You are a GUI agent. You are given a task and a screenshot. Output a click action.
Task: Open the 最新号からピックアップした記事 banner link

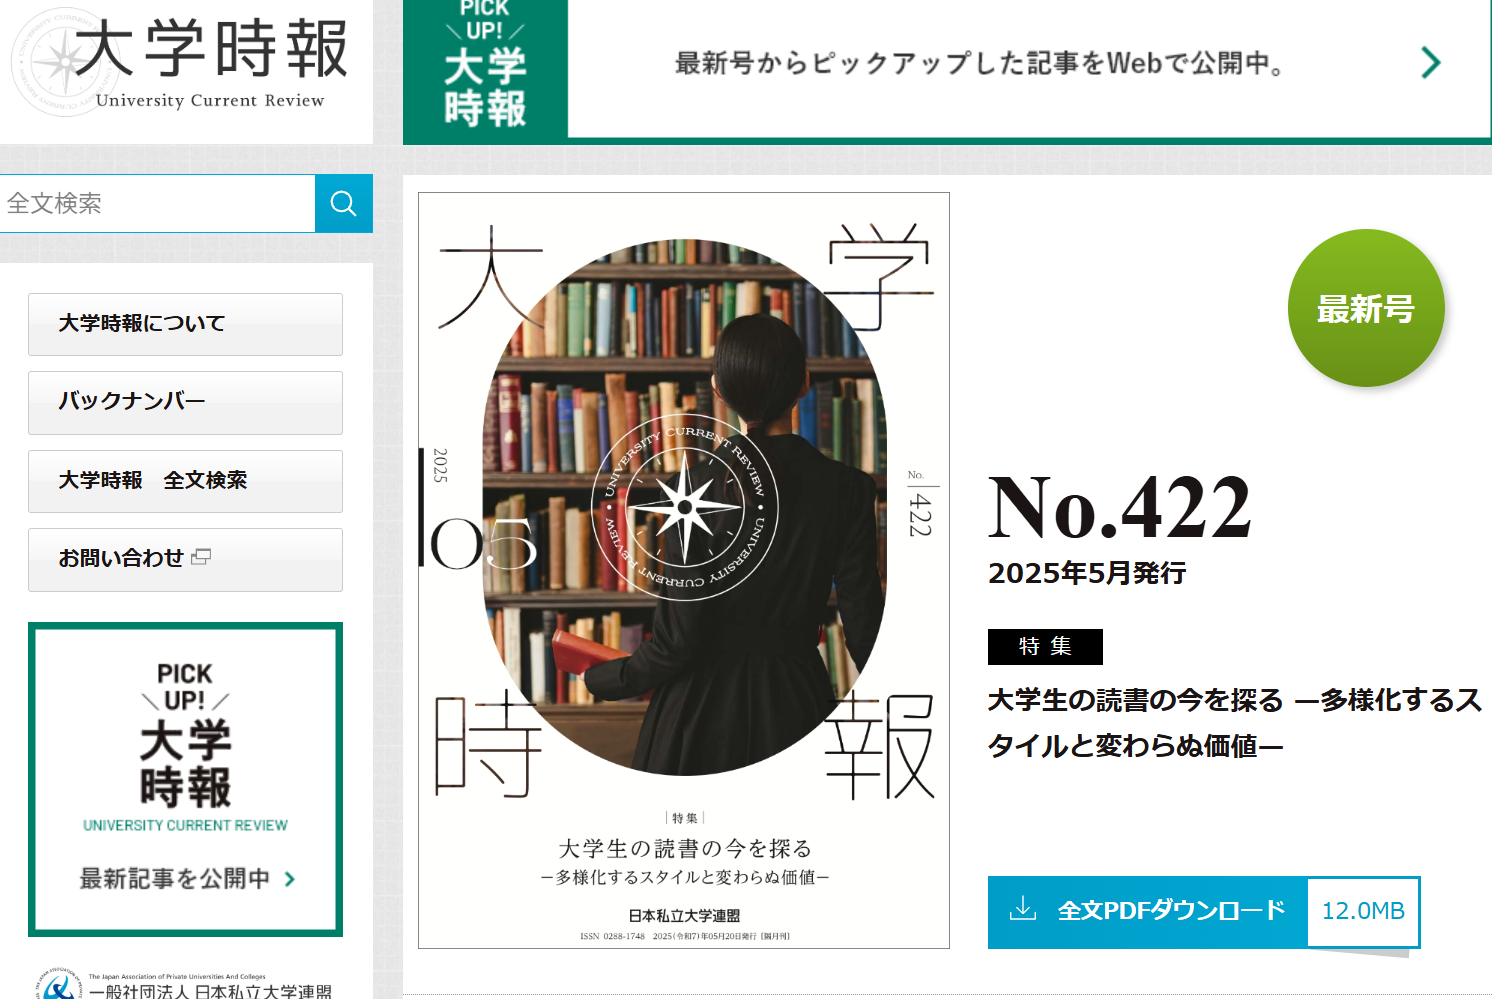[947, 69]
